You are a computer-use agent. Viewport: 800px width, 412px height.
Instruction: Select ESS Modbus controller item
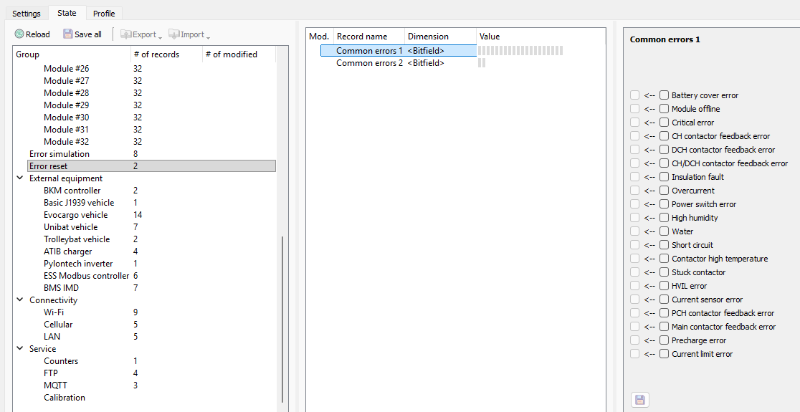(x=86, y=276)
